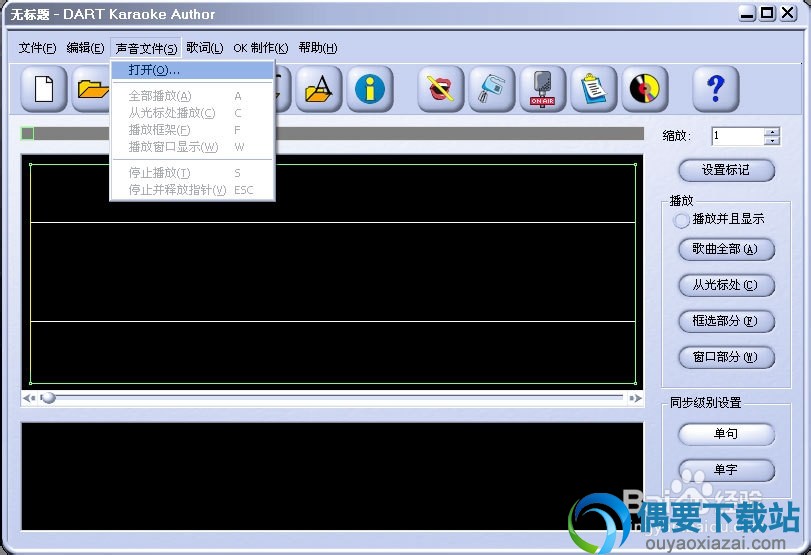The height and width of the screenshot is (555, 811).
Task: Choose 打开(O)... from the dropdown menu
Action: point(192,70)
